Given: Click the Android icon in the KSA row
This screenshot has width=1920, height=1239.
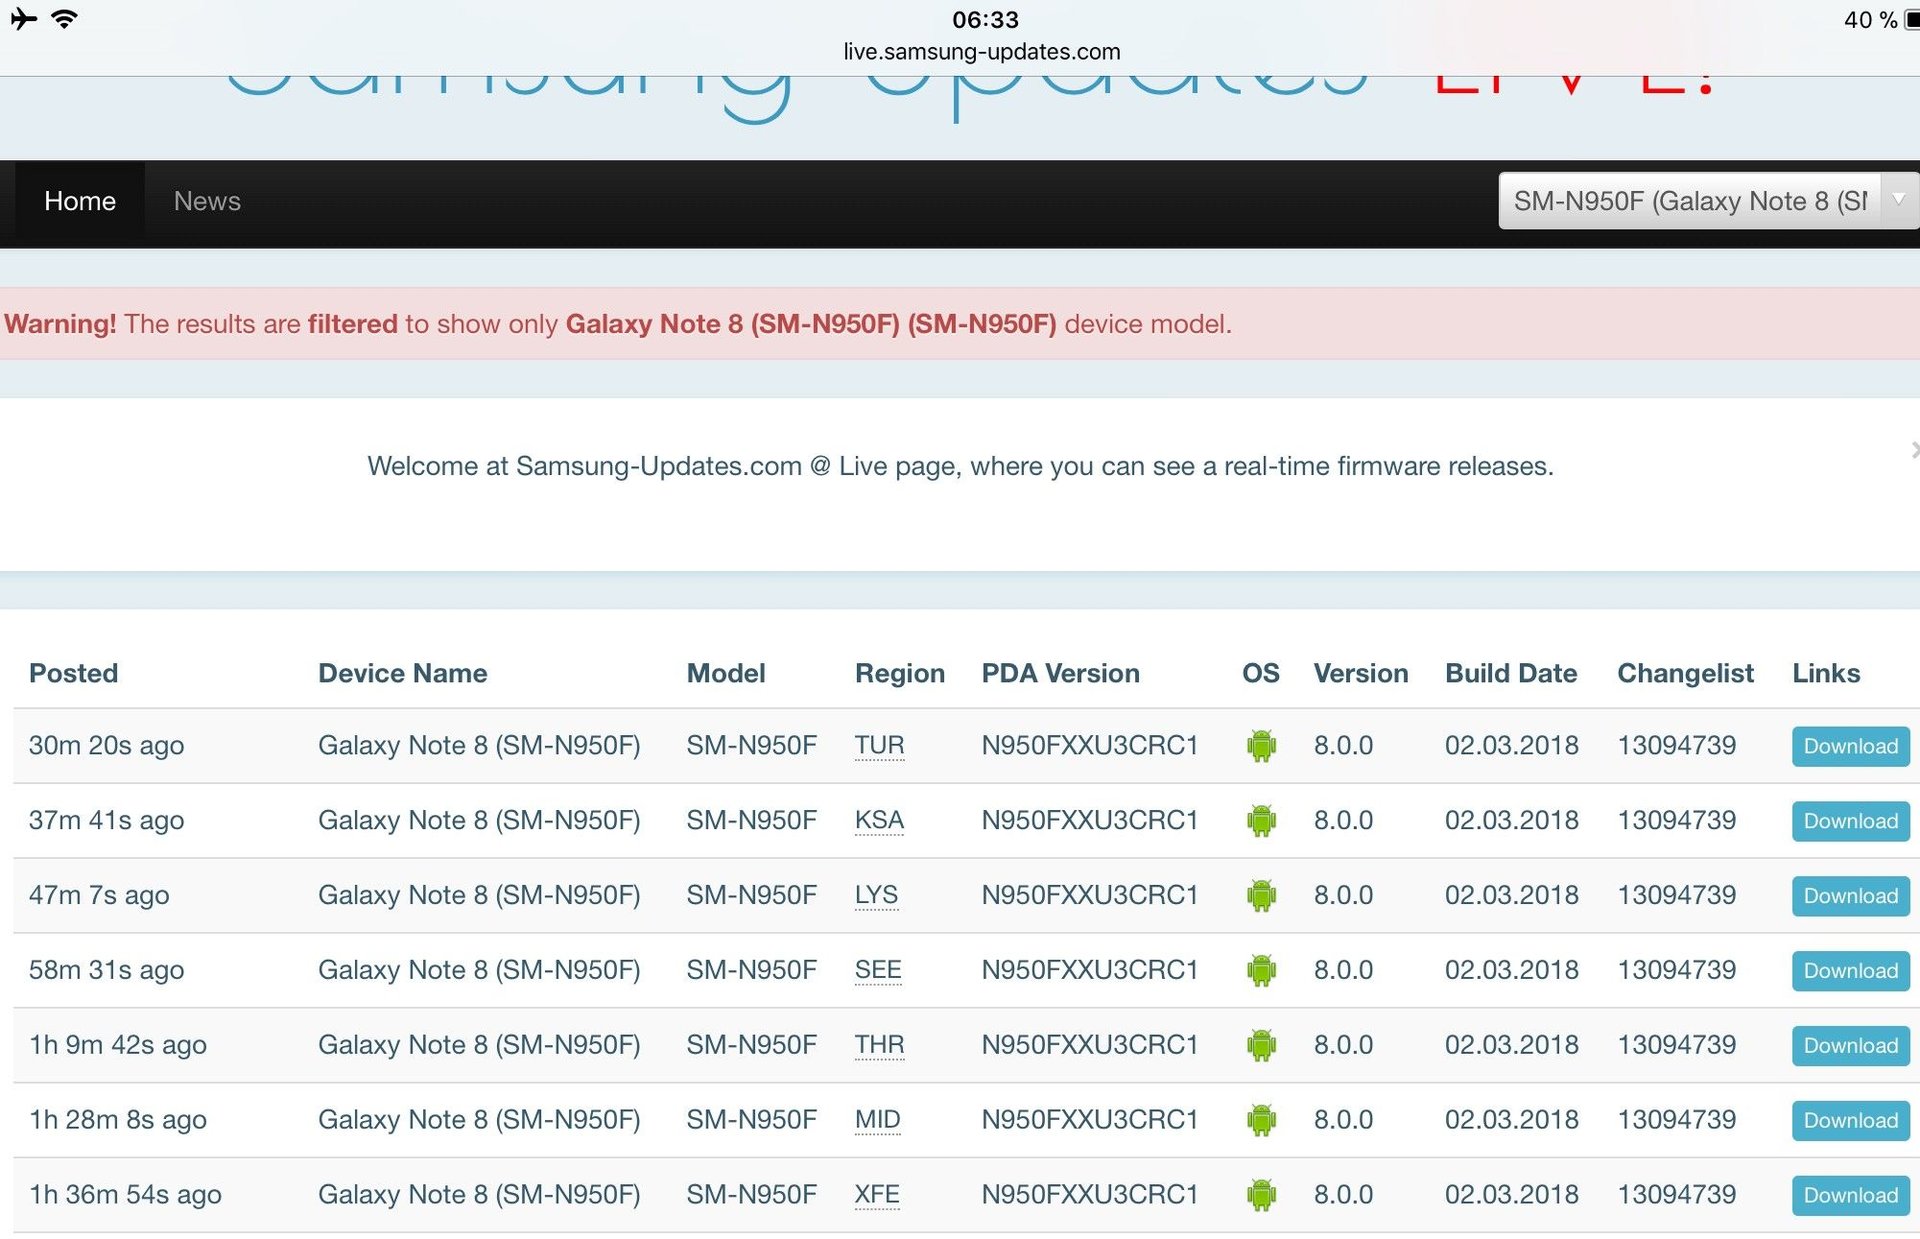Looking at the screenshot, I should click(1261, 821).
